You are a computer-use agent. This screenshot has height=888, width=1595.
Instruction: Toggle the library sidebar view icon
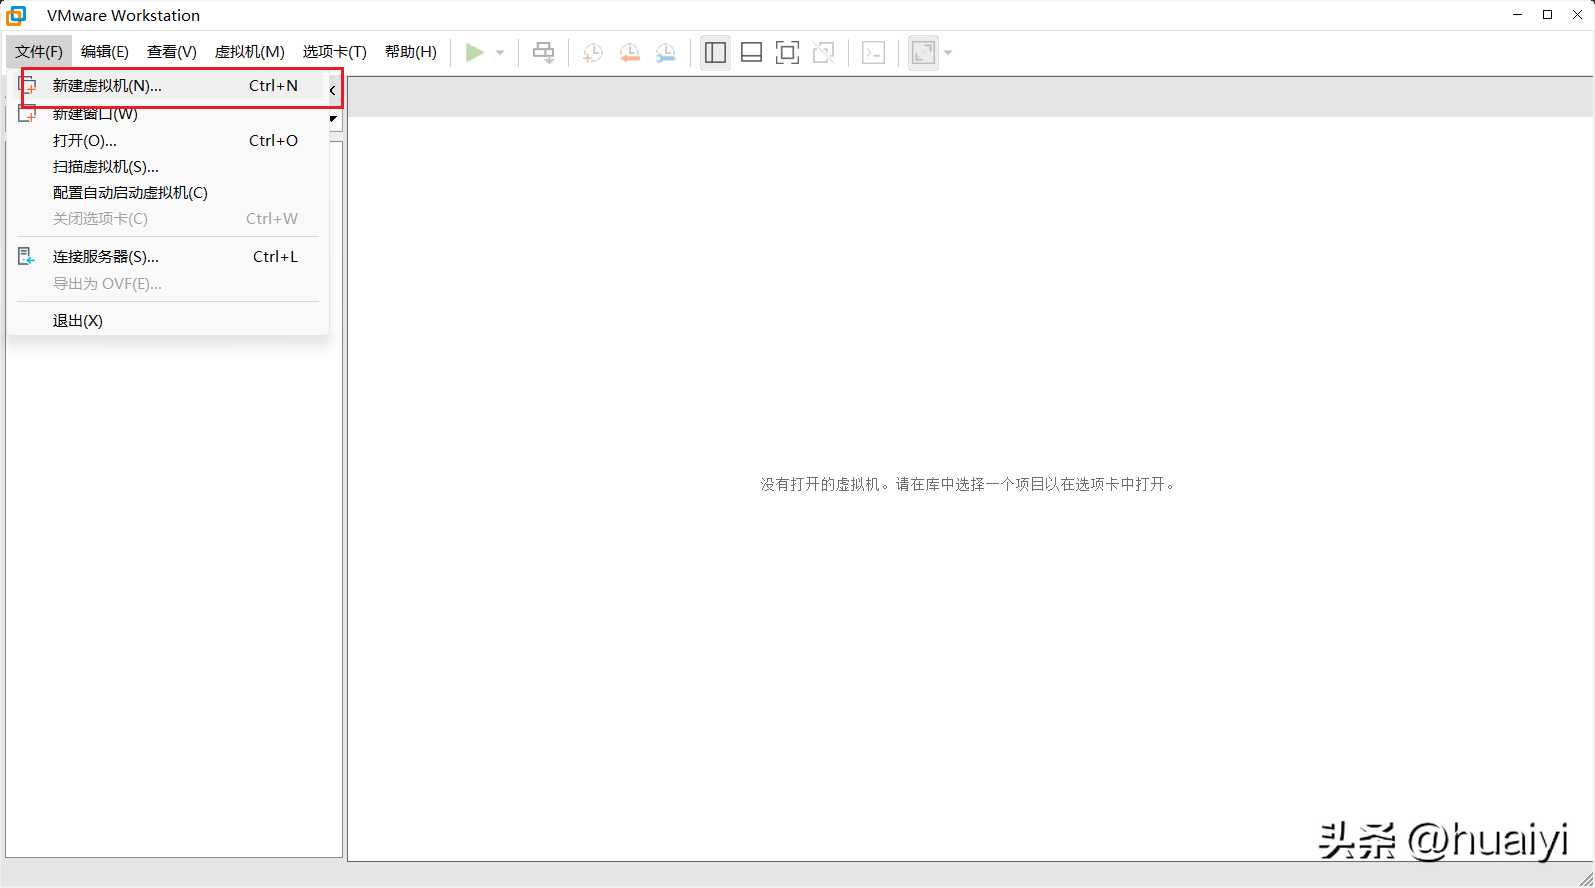pyautogui.click(x=715, y=52)
